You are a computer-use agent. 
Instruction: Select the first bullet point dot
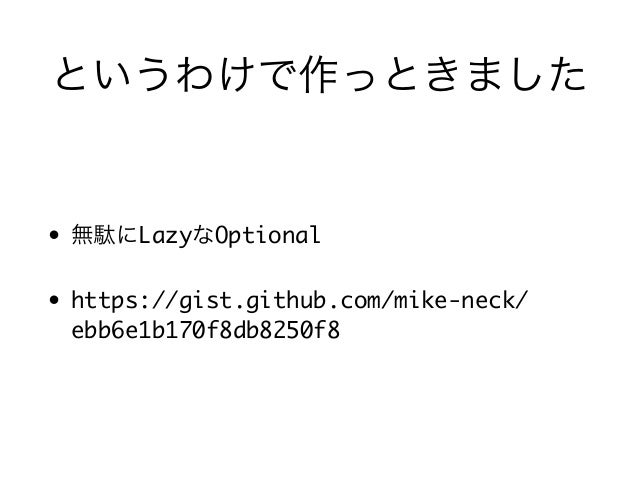(x=54, y=235)
